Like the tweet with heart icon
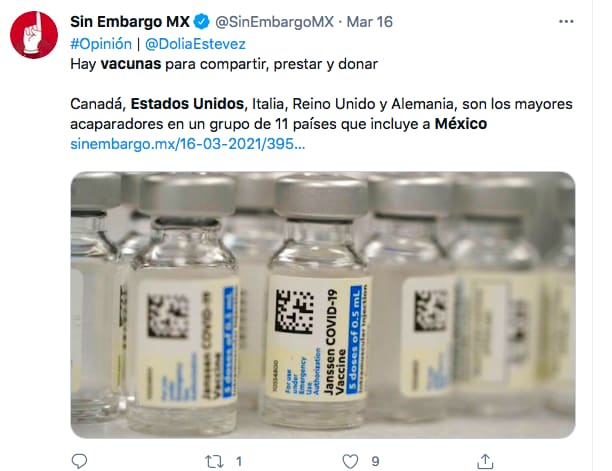612x471 pixels. (350, 462)
